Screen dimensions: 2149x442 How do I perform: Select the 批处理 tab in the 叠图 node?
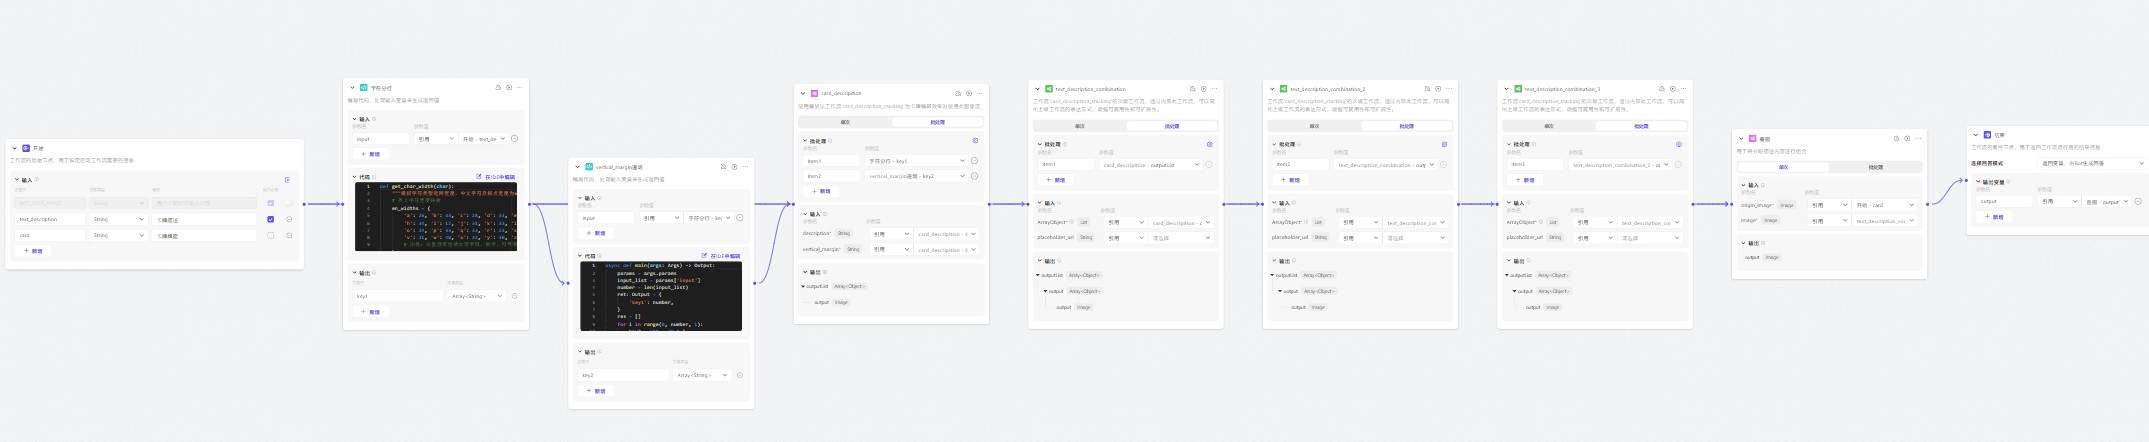click(x=1875, y=167)
